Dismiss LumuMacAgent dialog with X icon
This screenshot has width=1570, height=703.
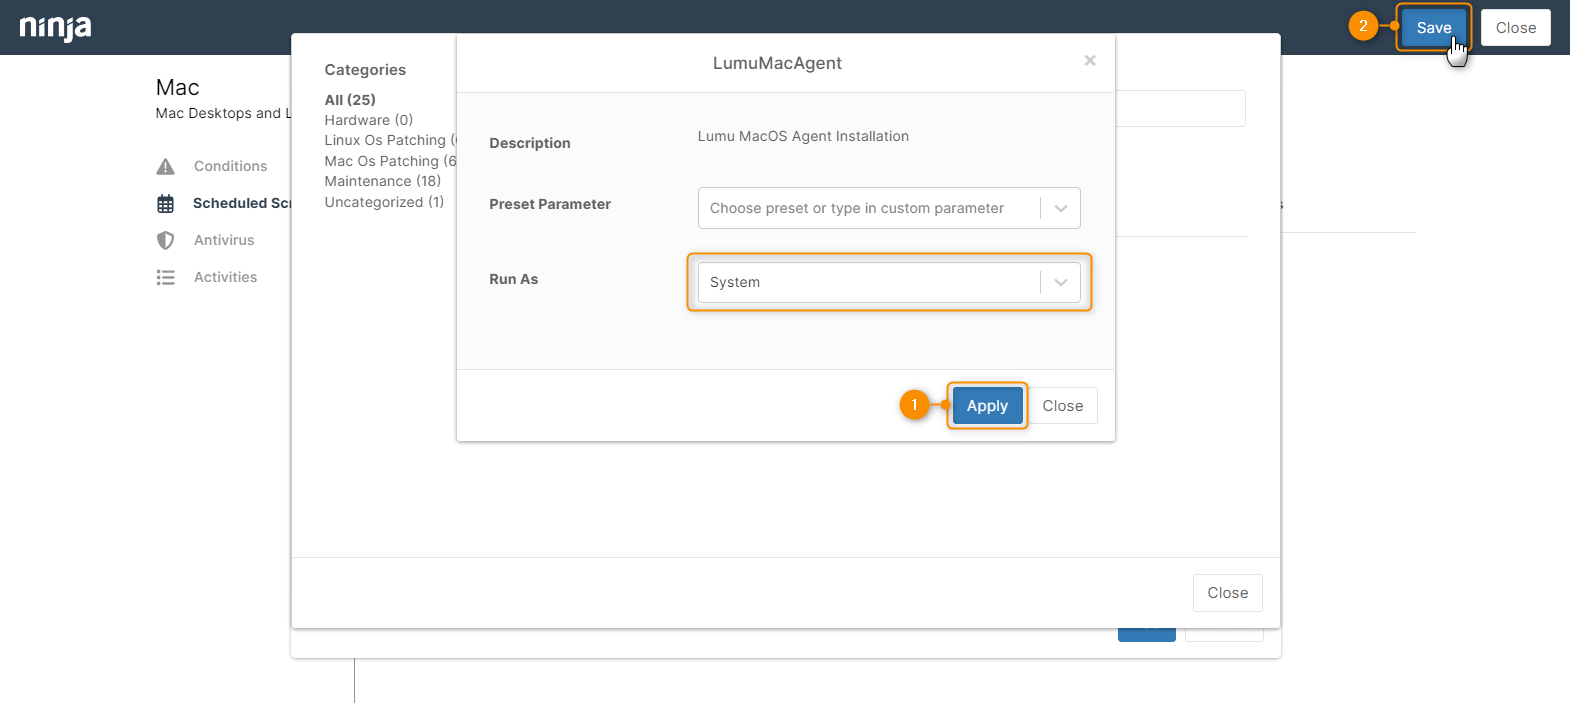tap(1089, 61)
